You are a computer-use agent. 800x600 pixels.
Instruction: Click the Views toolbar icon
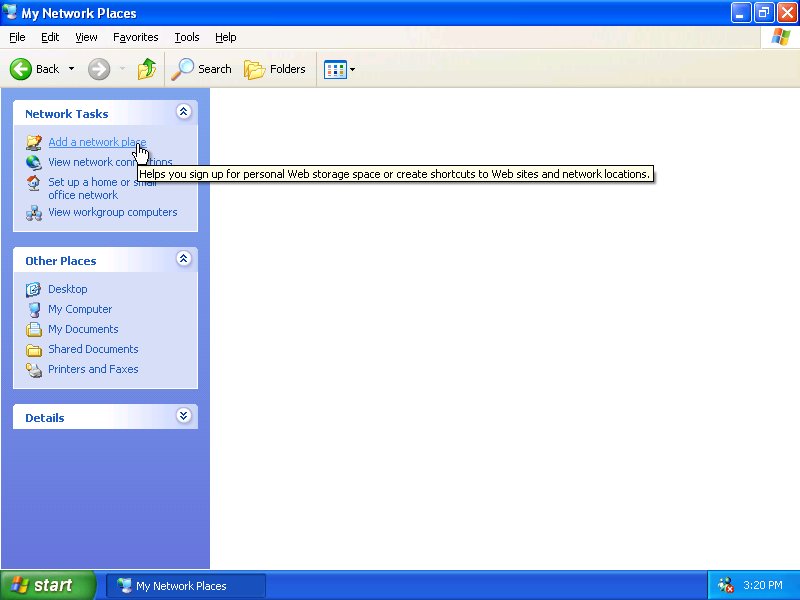[x=335, y=69]
